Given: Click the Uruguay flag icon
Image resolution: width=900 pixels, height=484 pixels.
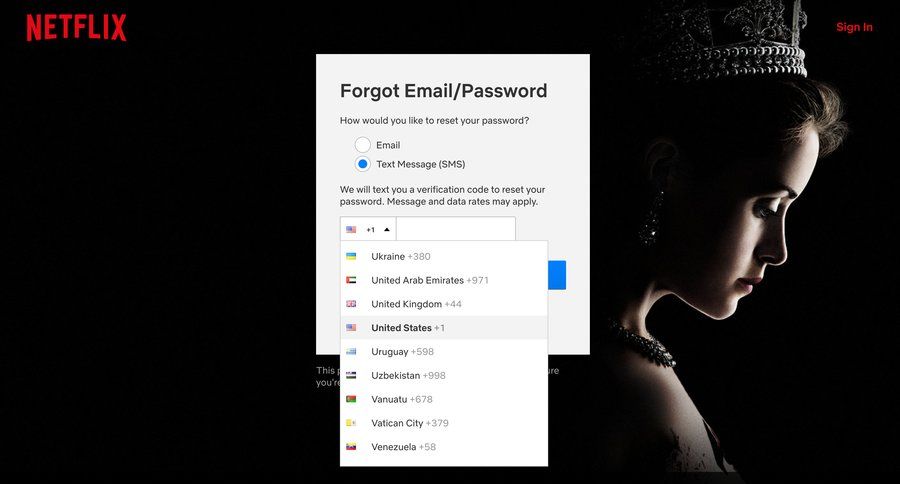Looking at the screenshot, I should click(351, 351).
